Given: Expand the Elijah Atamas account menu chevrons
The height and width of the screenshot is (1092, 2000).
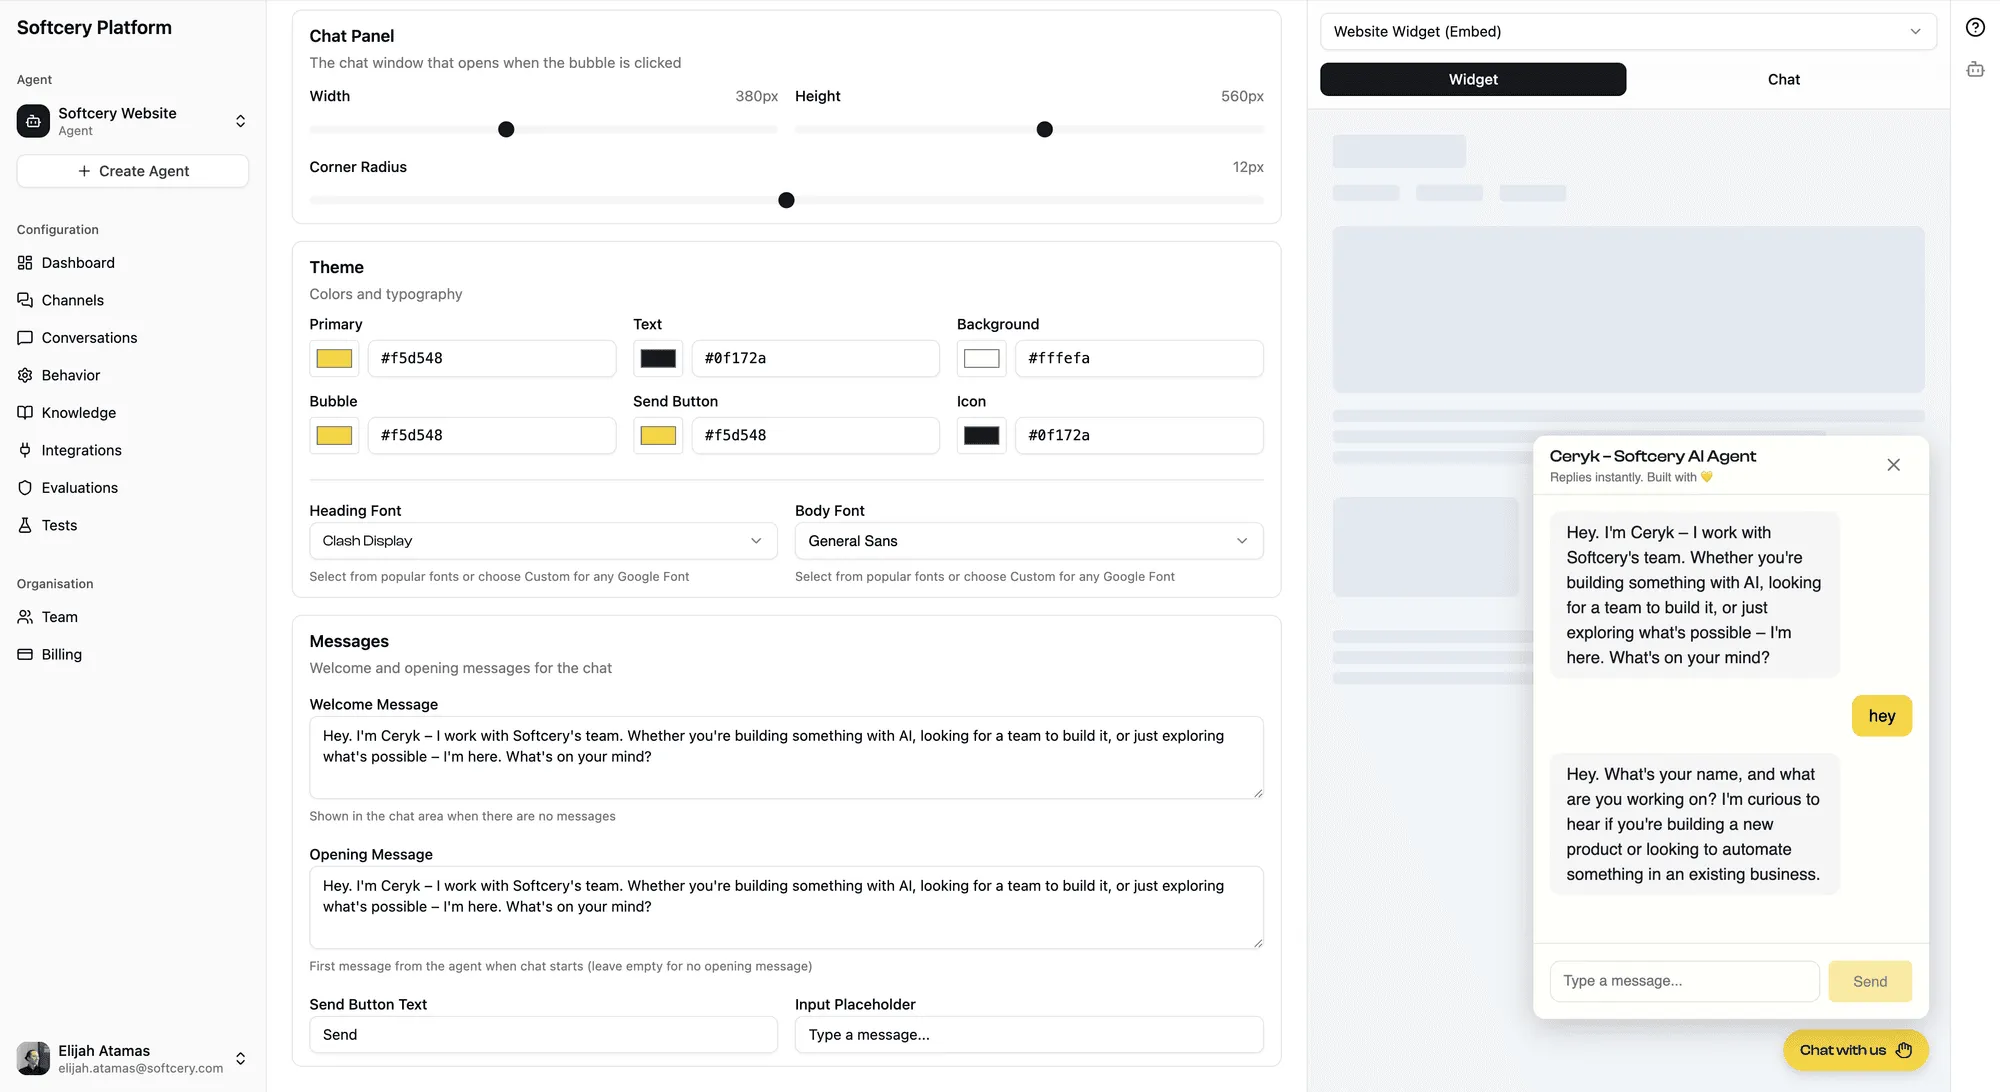Looking at the screenshot, I should click(x=241, y=1058).
